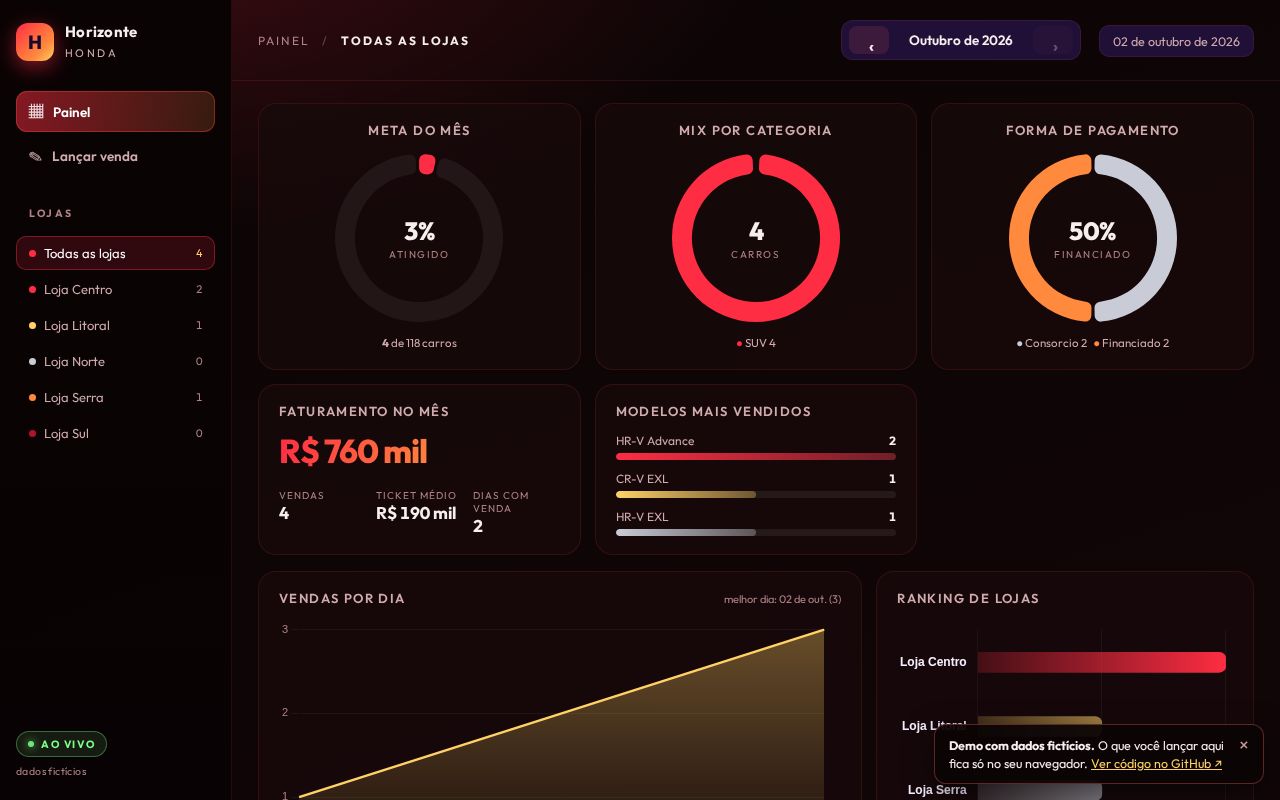Screen dimensions: 1280x800
Task: Open the Painel sidebar item
Action: click(x=115, y=111)
